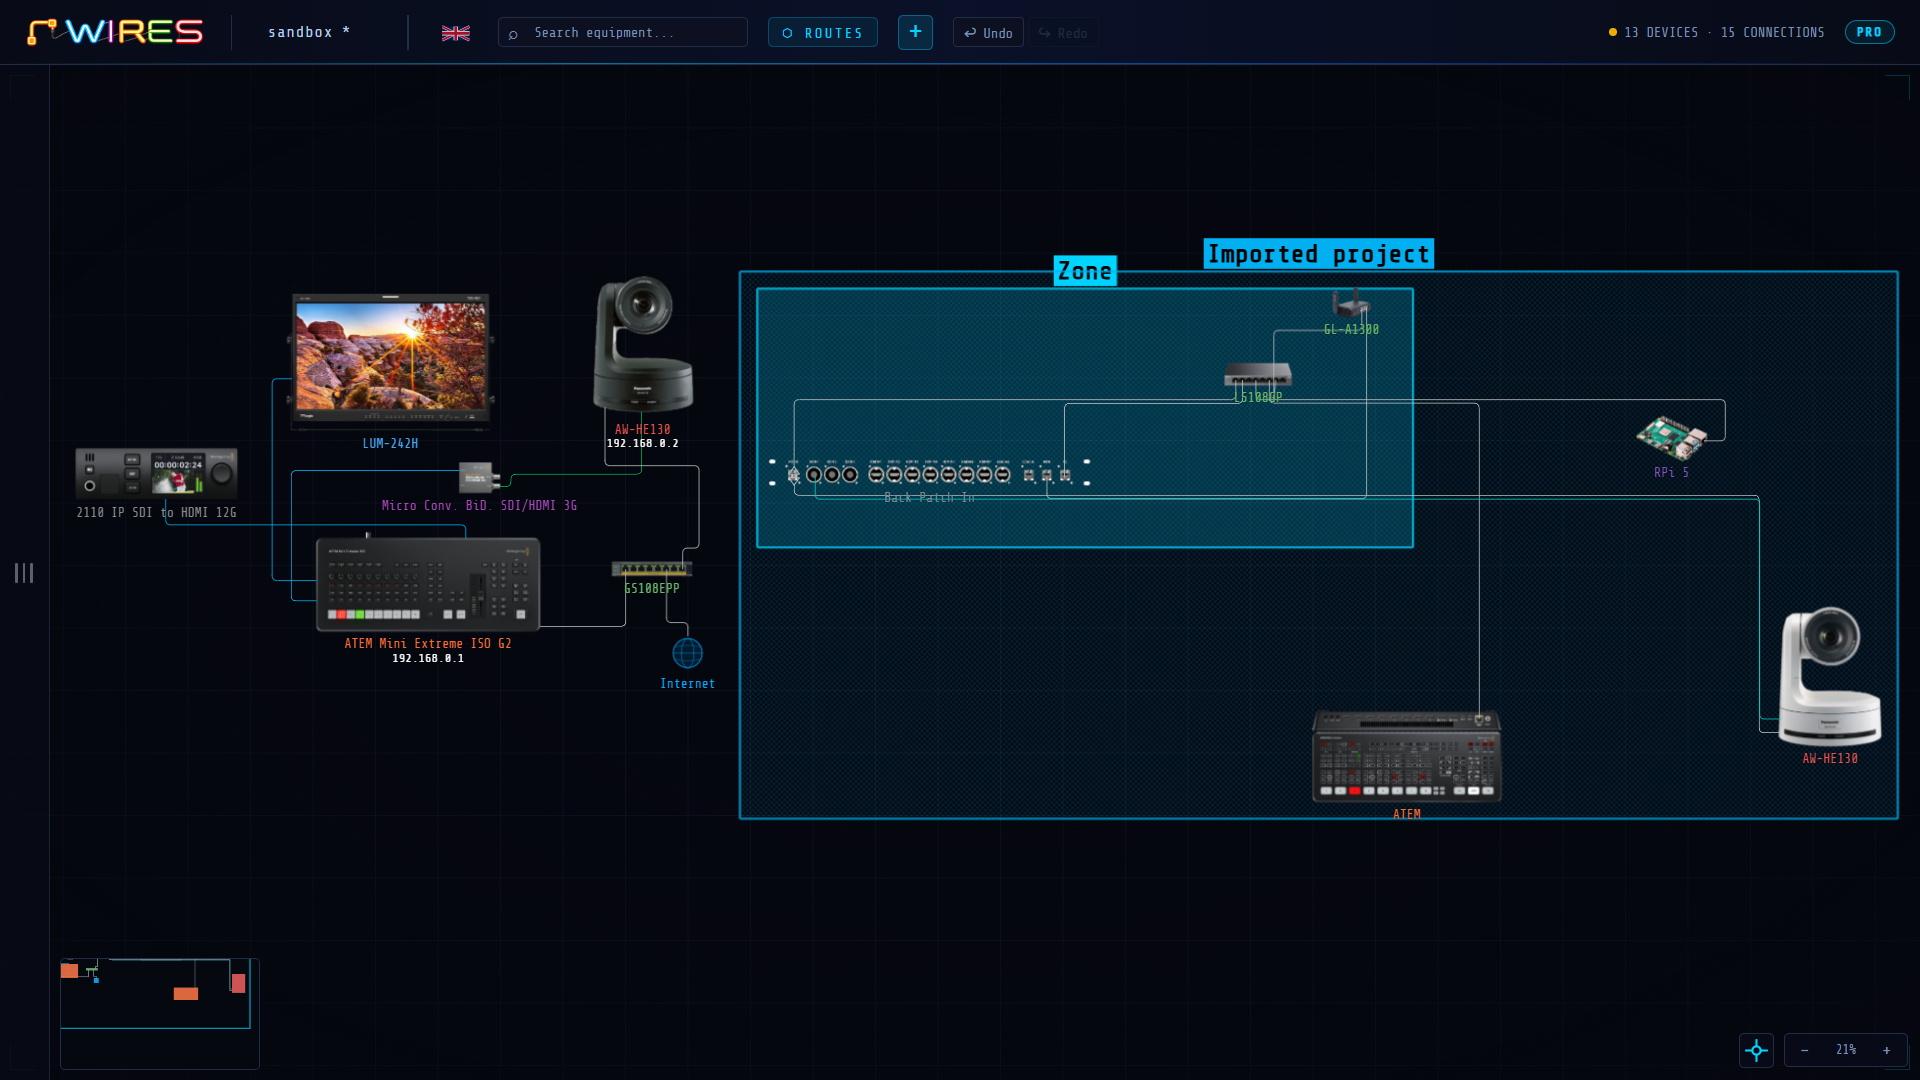1920x1080 pixels.
Task: Undo the last action
Action: (988, 33)
